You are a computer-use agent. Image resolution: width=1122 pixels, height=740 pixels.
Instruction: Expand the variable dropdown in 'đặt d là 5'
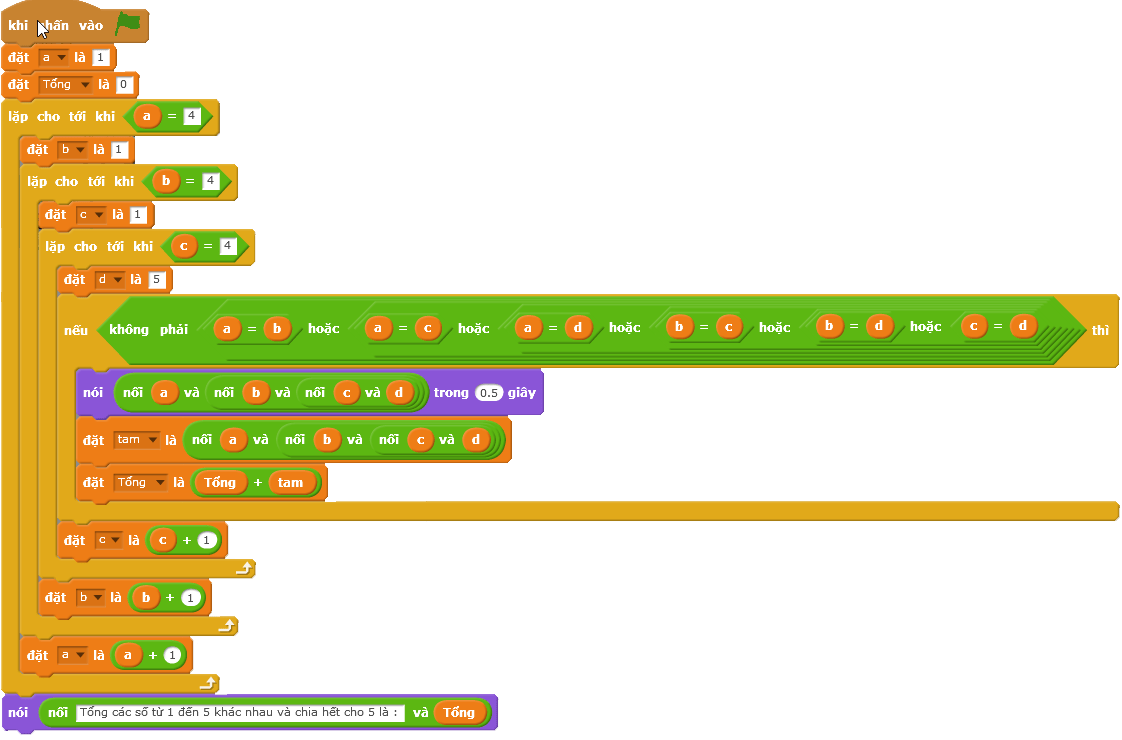(110, 280)
